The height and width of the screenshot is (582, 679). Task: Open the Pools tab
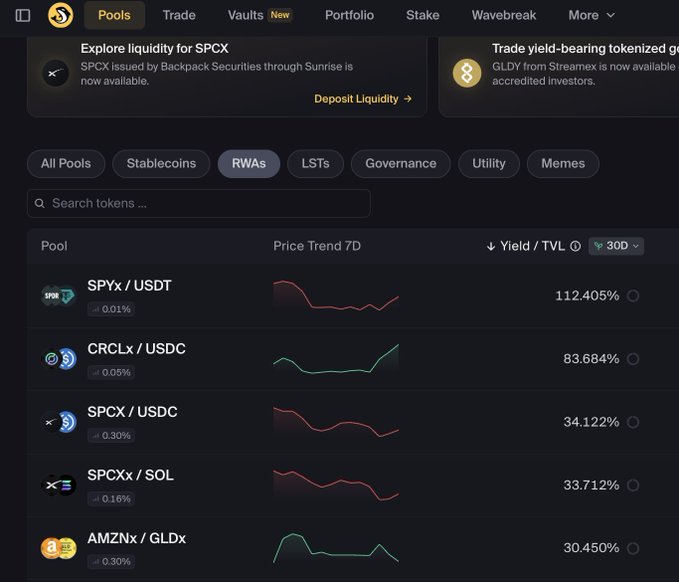[x=114, y=15]
